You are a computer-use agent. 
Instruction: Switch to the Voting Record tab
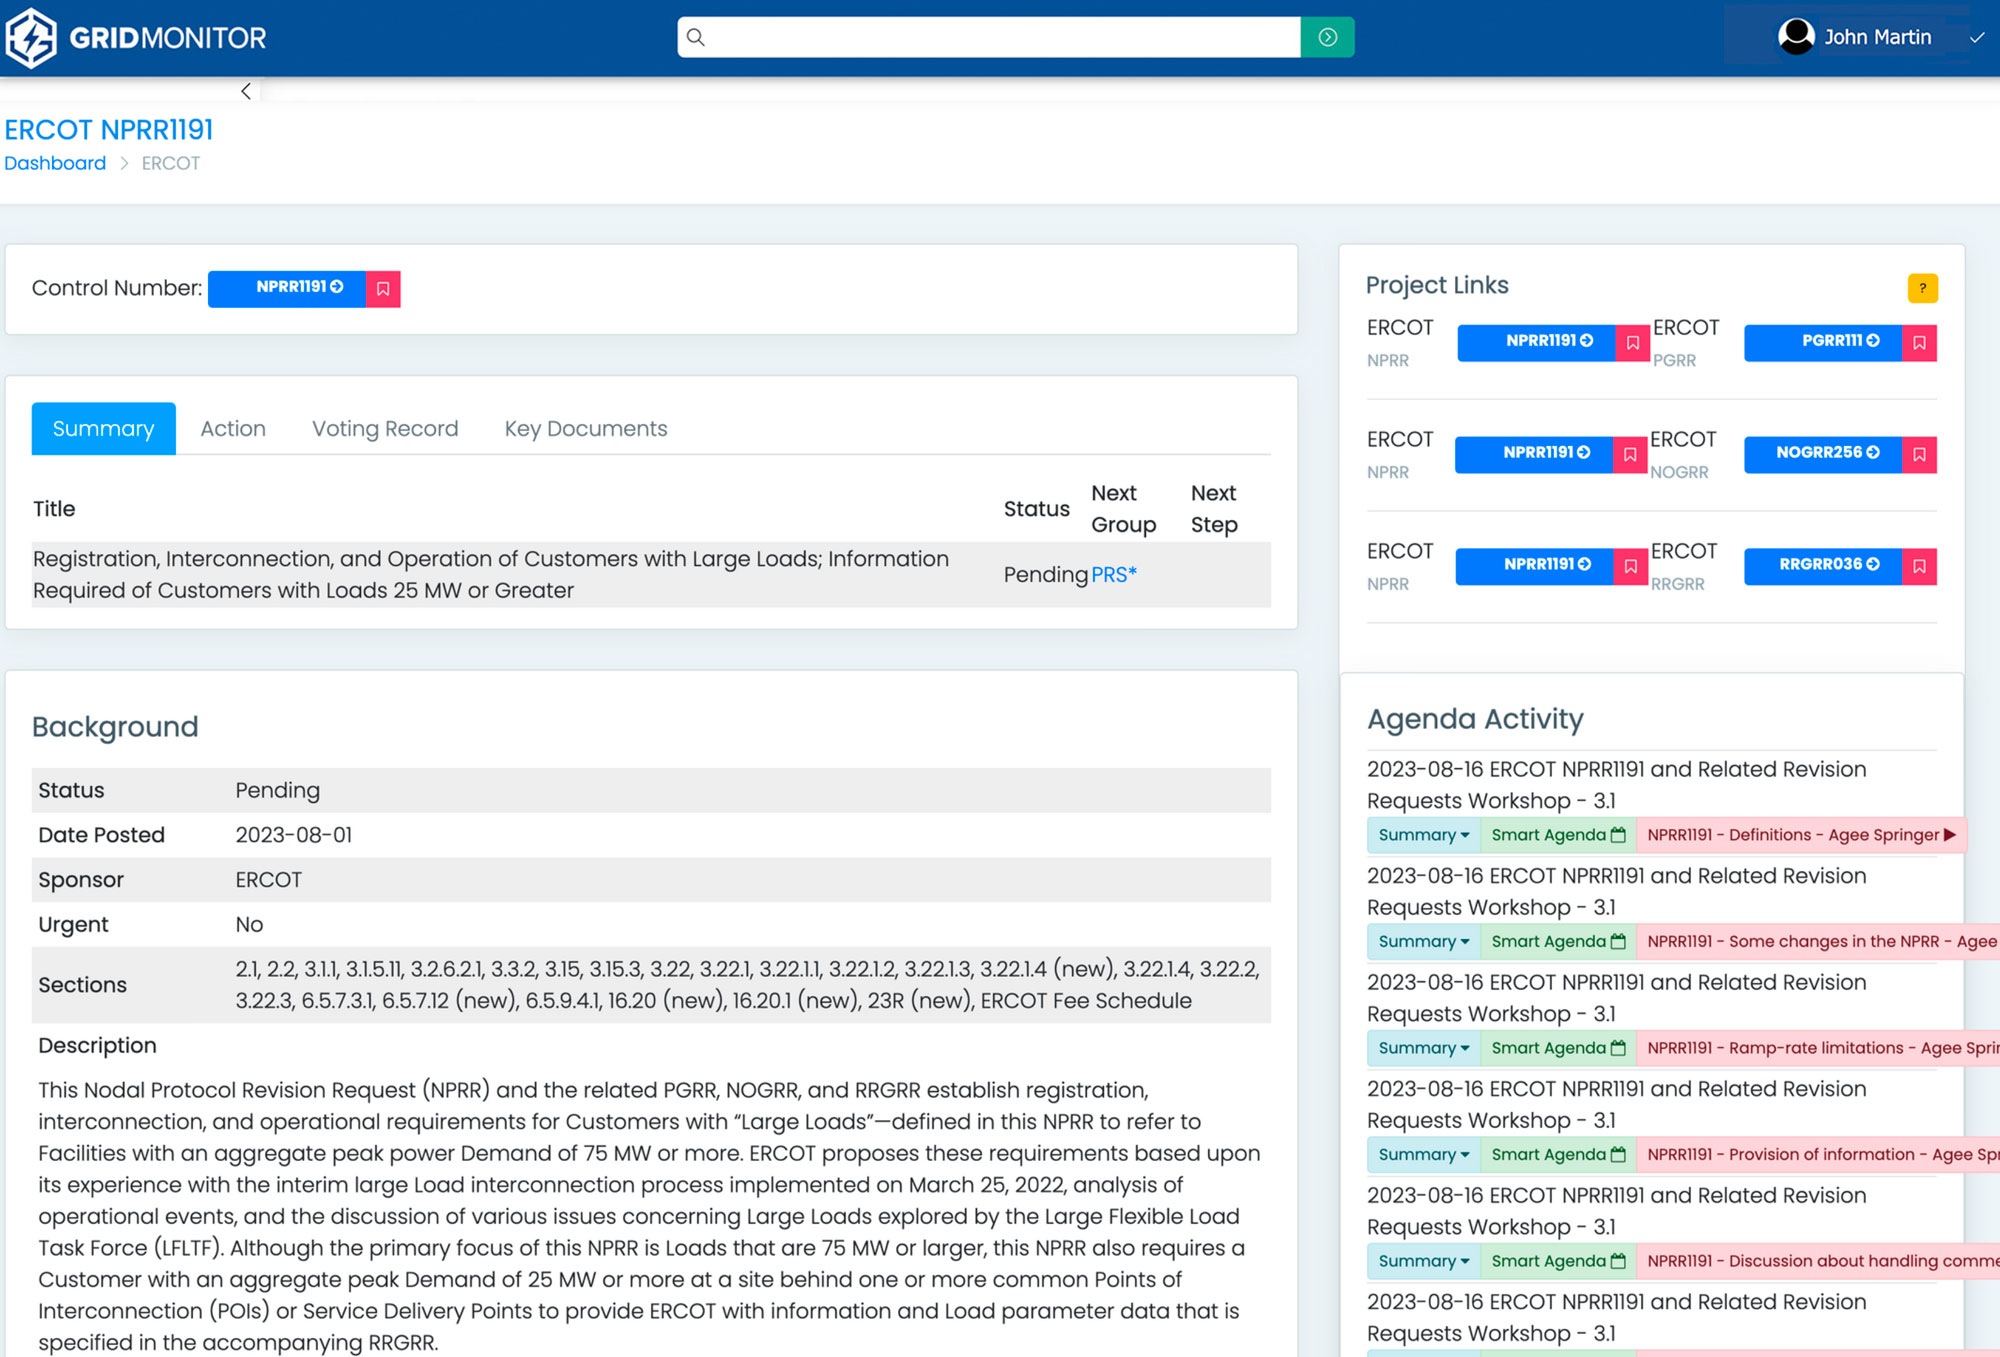click(385, 429)
